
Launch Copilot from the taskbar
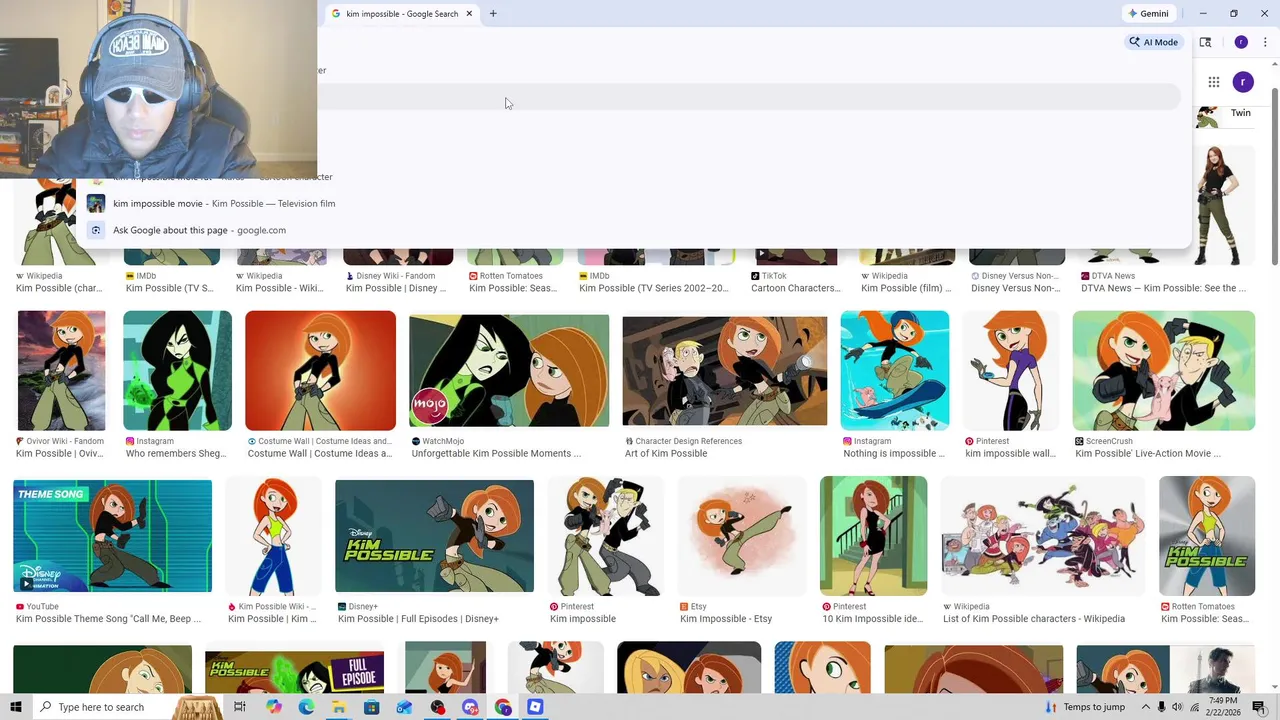(x=273, y=707)
